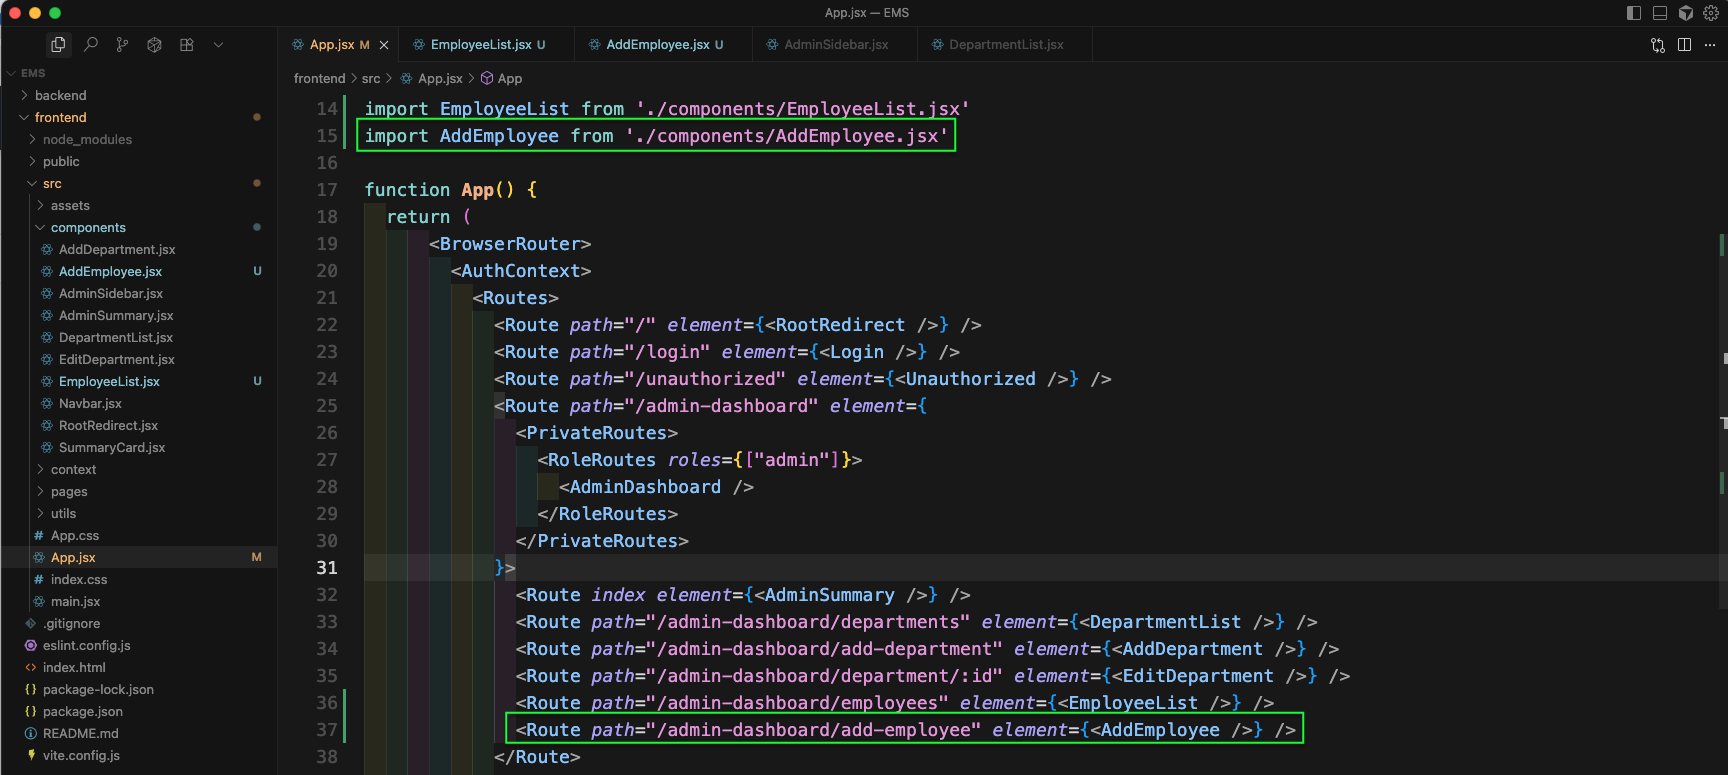
Task: Split the editor to the right
Action: (1684, 44)
